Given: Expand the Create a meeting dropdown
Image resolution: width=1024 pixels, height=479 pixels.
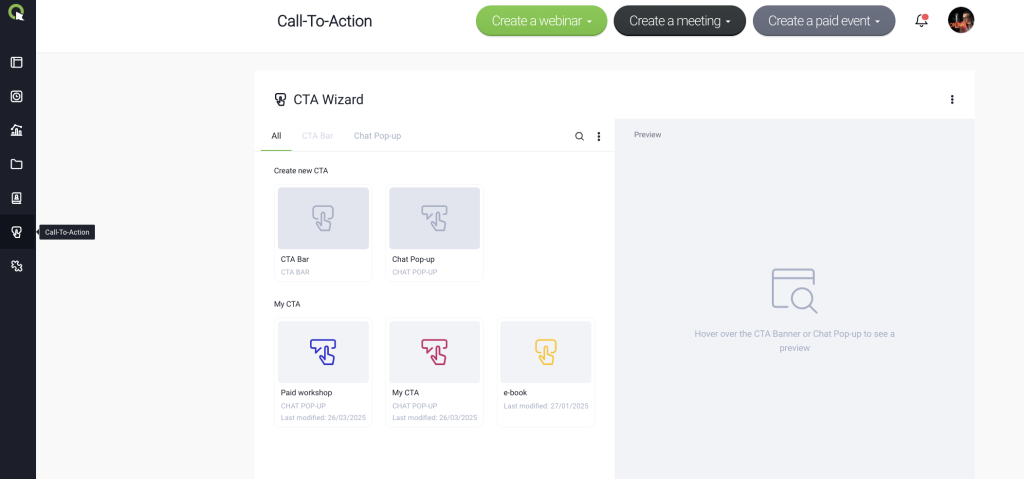Looking at the screenshot, I should click(x=680, y=21).
